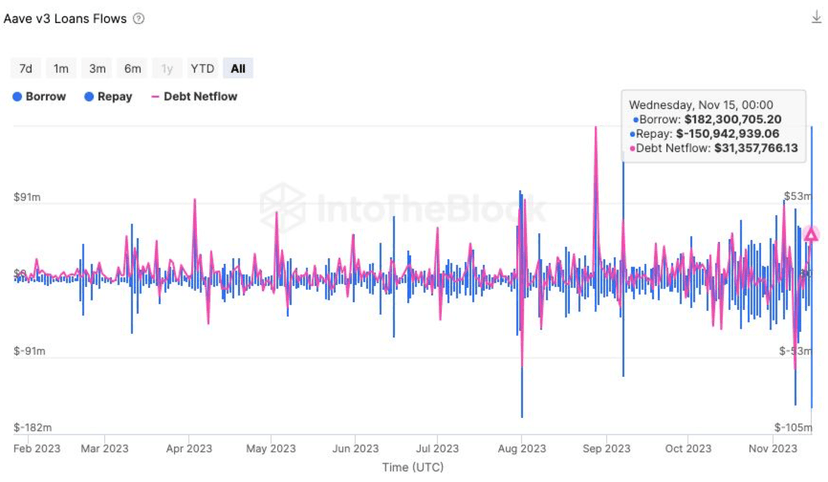The height and width of the screenshot is (482, 828).
Task: Click the Aave v3 Loans Flows title
Action: [x=65, y=18]
